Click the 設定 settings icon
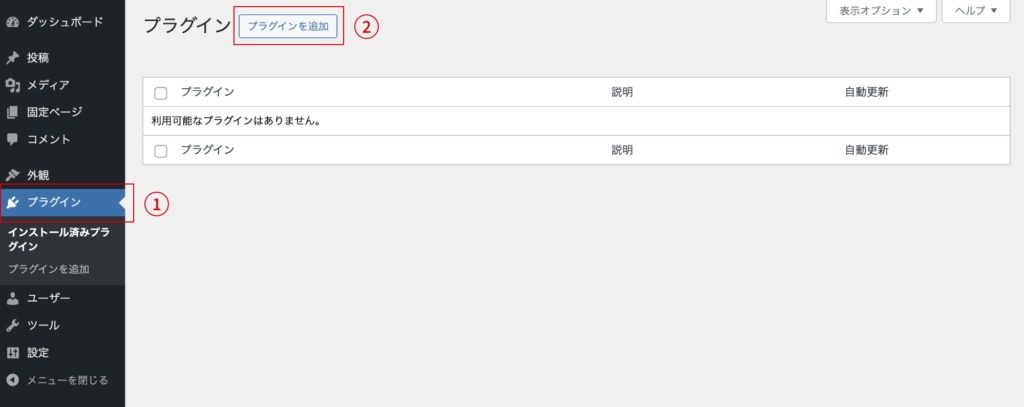The height and width of the screenshot is (407, 1024). 13,352
